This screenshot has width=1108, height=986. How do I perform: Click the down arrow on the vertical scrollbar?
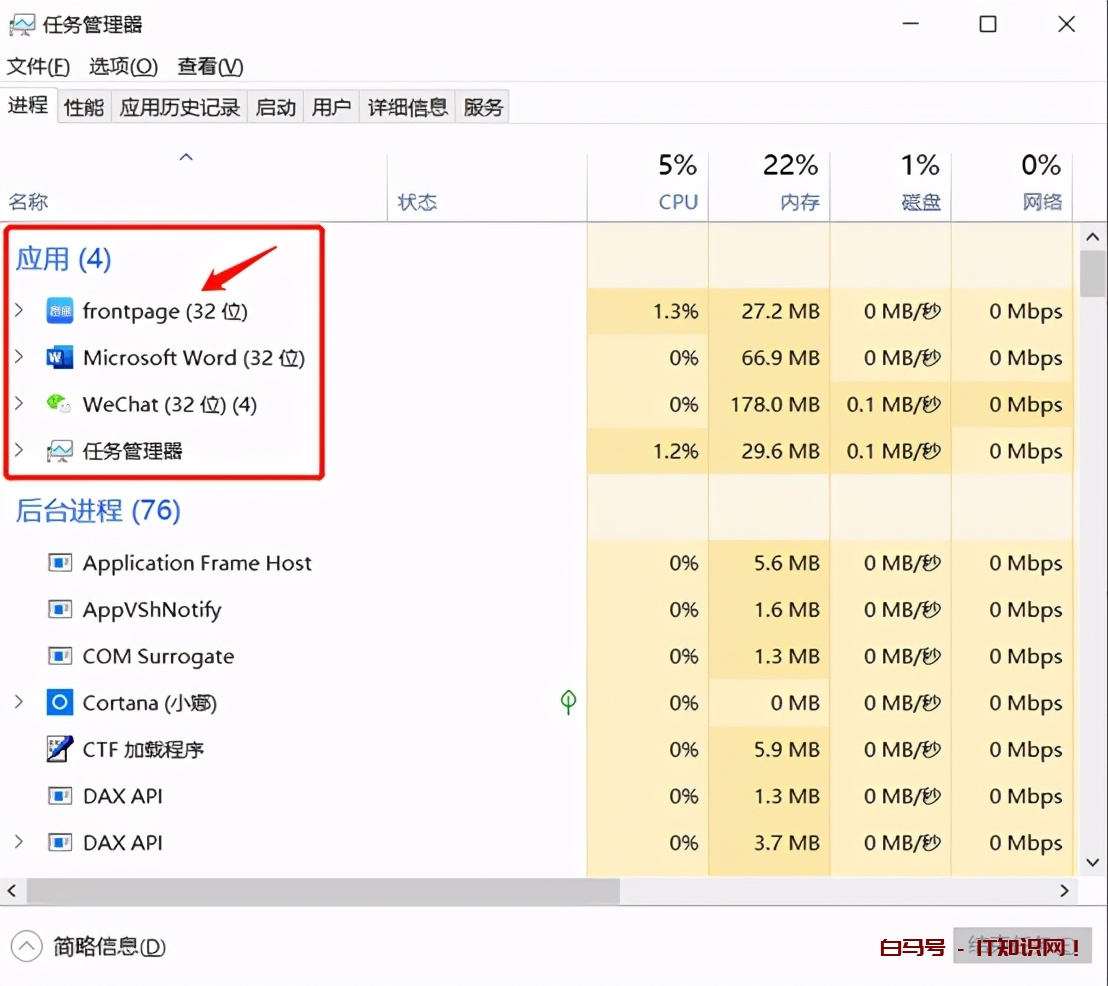click(x=1092, y=862)
